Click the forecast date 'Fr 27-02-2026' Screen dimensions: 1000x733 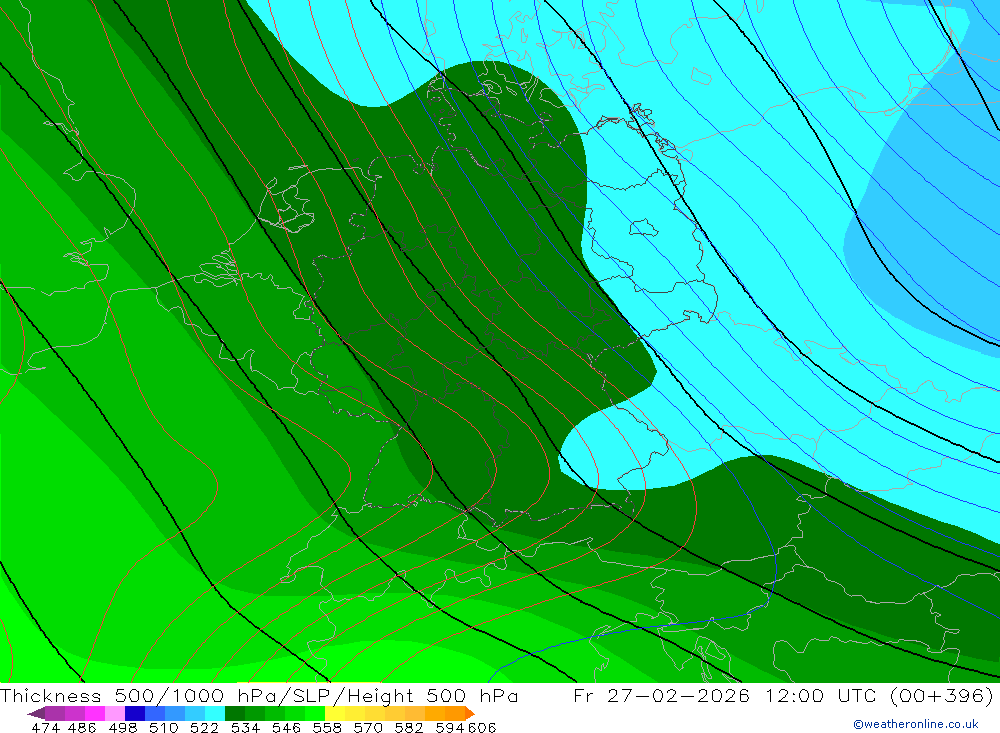661,695
